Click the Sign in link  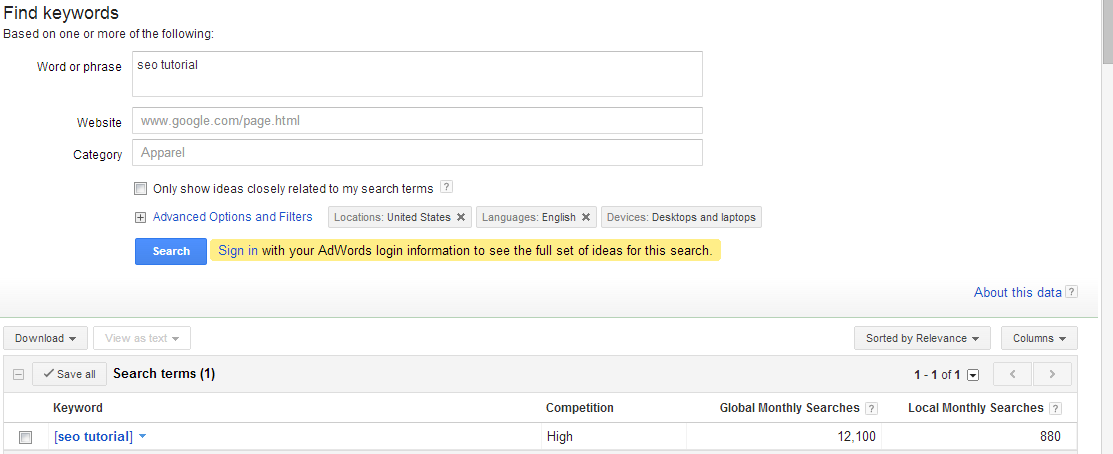click(238, 251)
